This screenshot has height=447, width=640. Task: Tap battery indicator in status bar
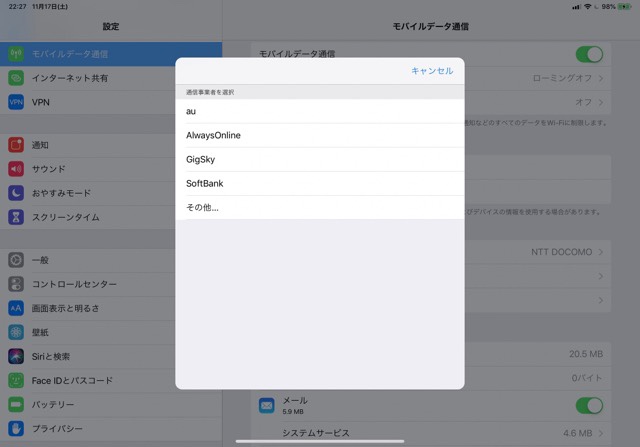pyautogui.click(x=624, y=7)
